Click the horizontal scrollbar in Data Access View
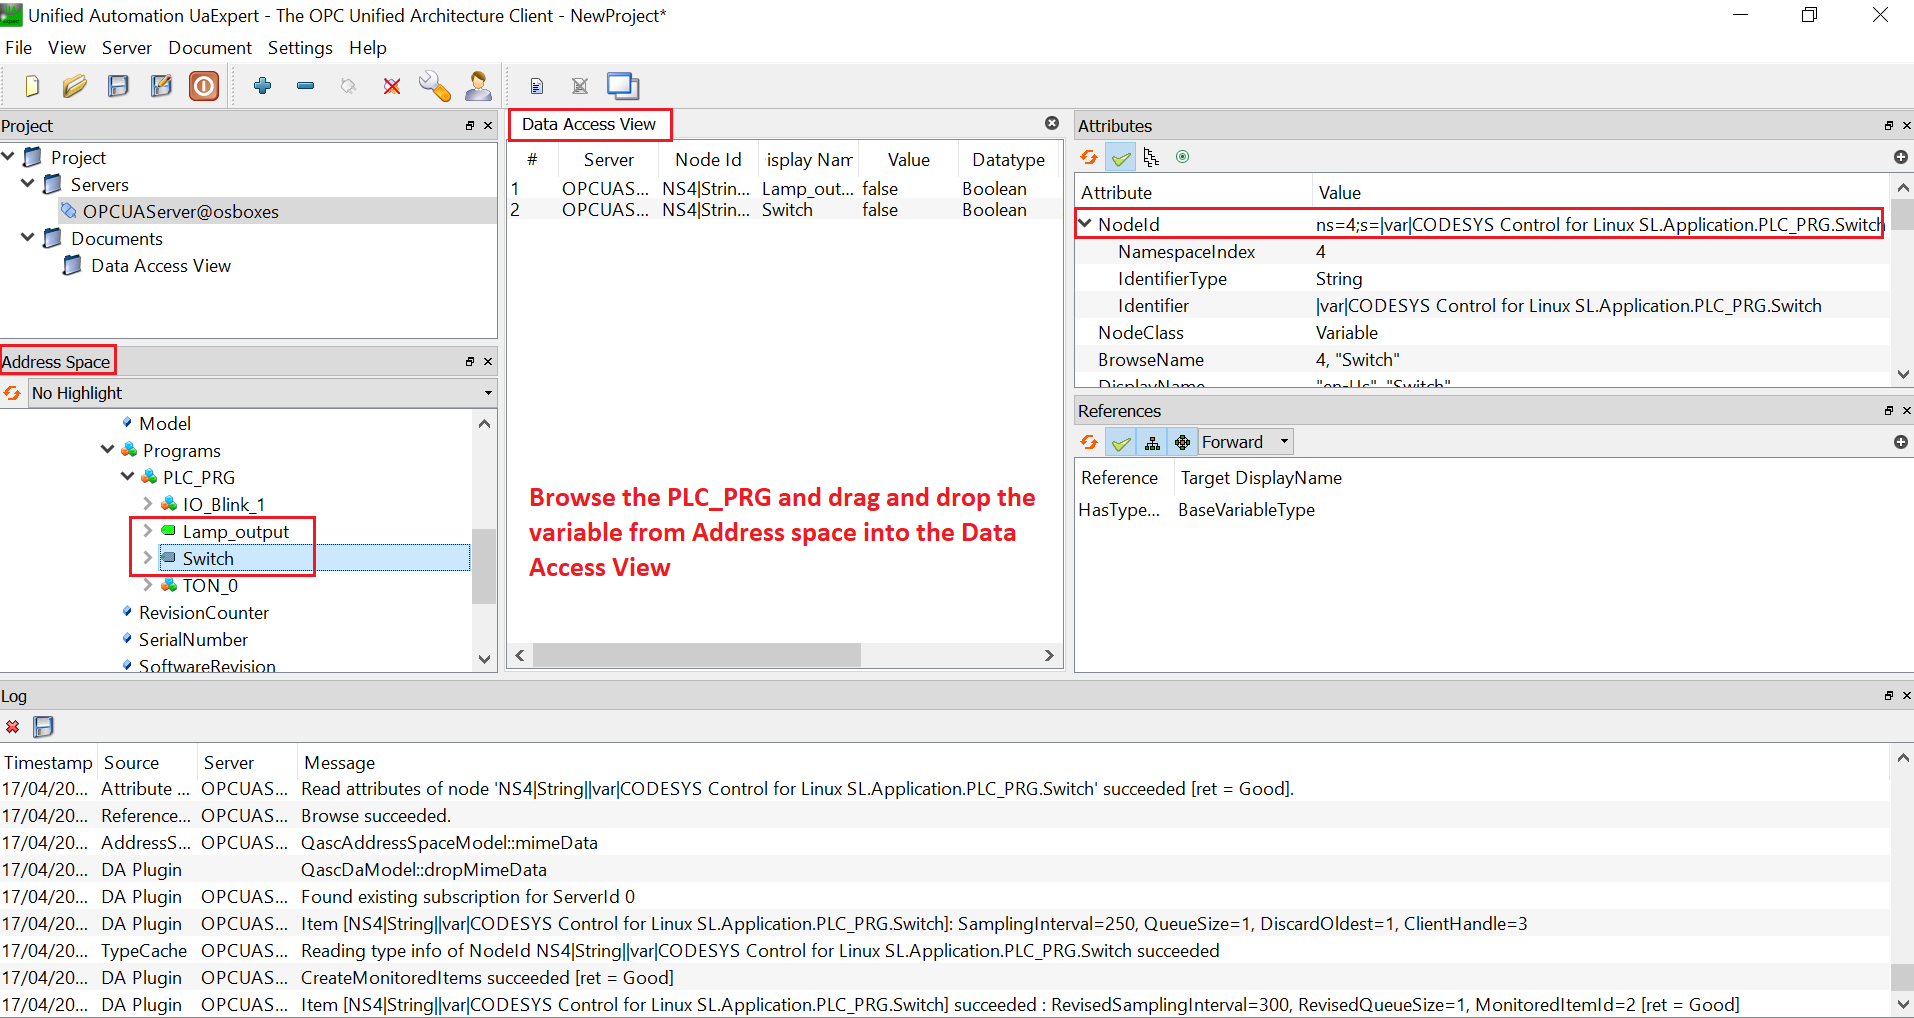Image resolution: width=1914 pixels, height=1018 pixels. [697, 655]
